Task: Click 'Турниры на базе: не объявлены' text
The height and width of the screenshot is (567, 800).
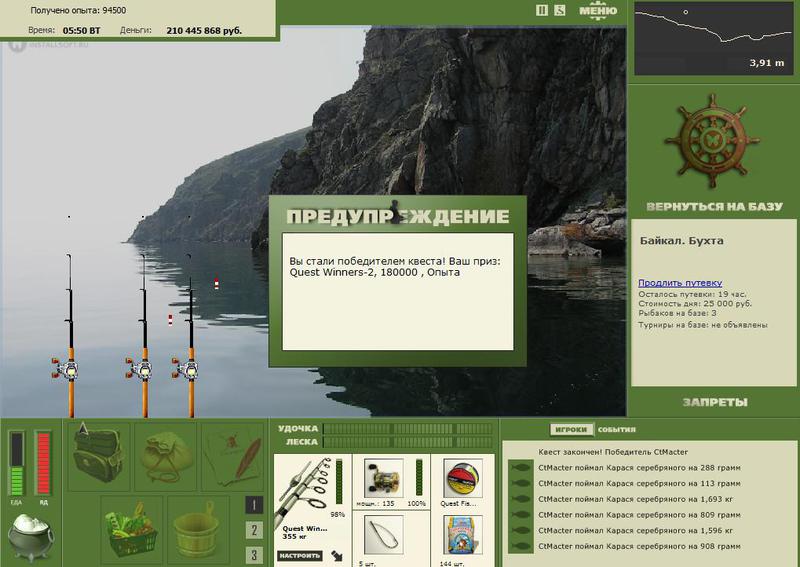Action: pos(703,325)
